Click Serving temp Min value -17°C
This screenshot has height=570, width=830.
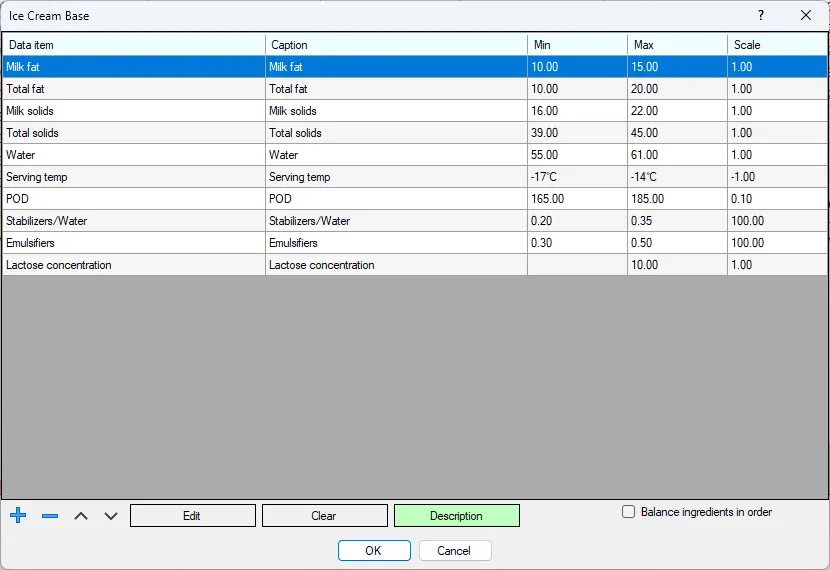(x=578, y=177)
